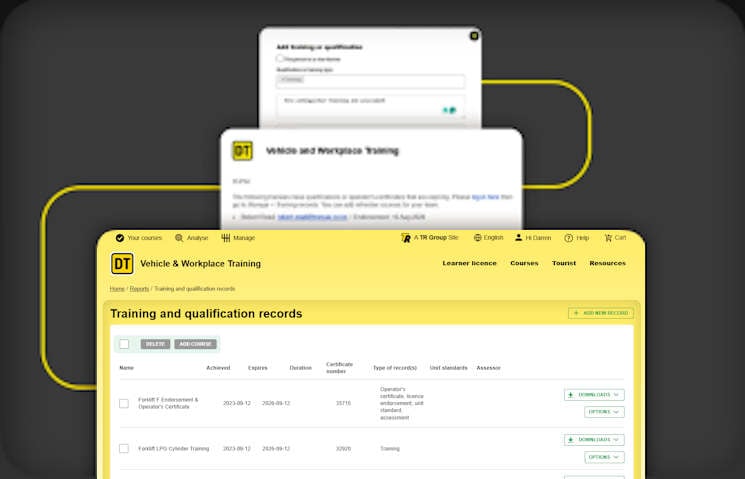Click the Type of record(s) column header
Screen dimensions: 745x479
click(394, 368)
